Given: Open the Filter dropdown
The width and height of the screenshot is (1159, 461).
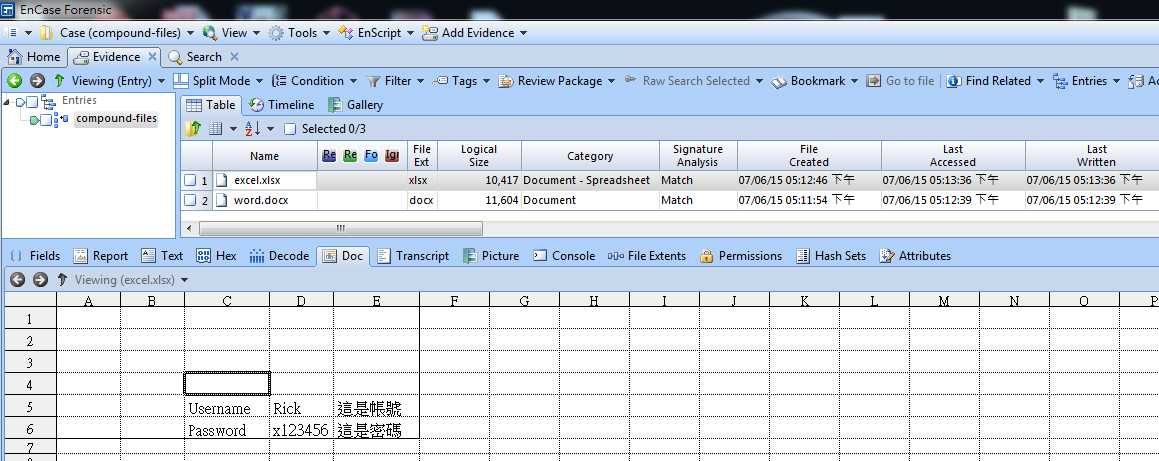Looking at the screenshot, I should 395,81.
